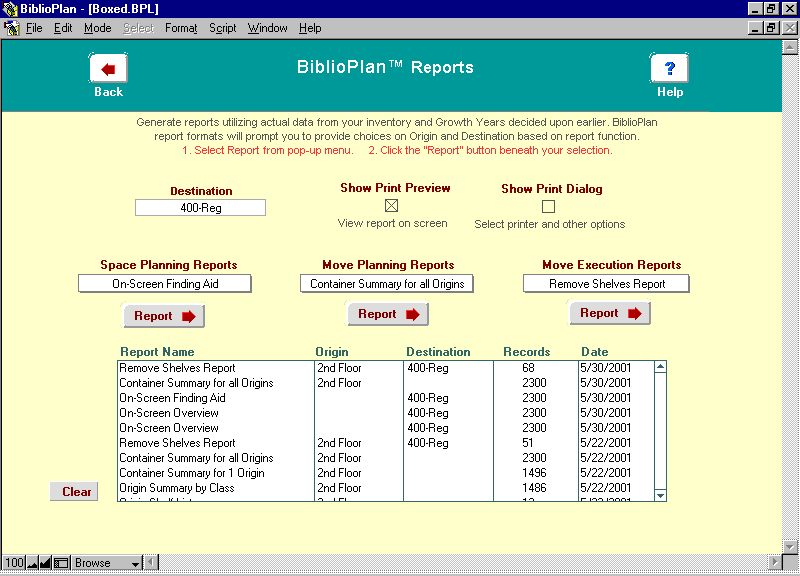The height and width of the screenshot is (576, 800).
Task: Select On-Screen Finding Aid row in report list
Action: [x=386, y=398]
